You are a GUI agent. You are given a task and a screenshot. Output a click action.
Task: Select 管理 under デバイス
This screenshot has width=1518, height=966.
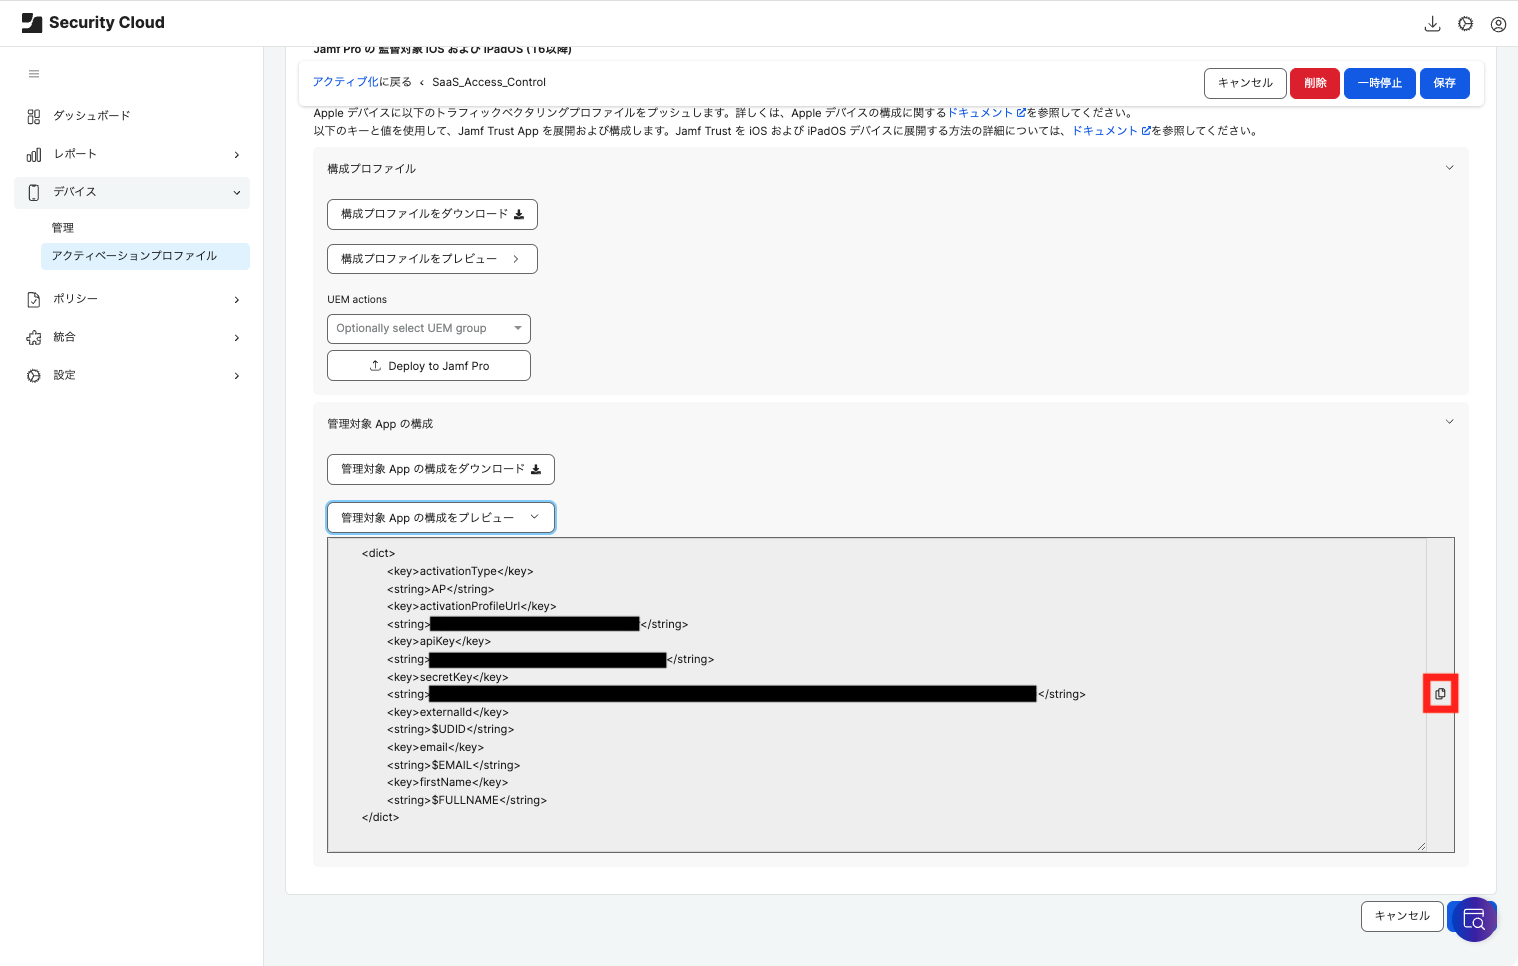click(62, 228)
